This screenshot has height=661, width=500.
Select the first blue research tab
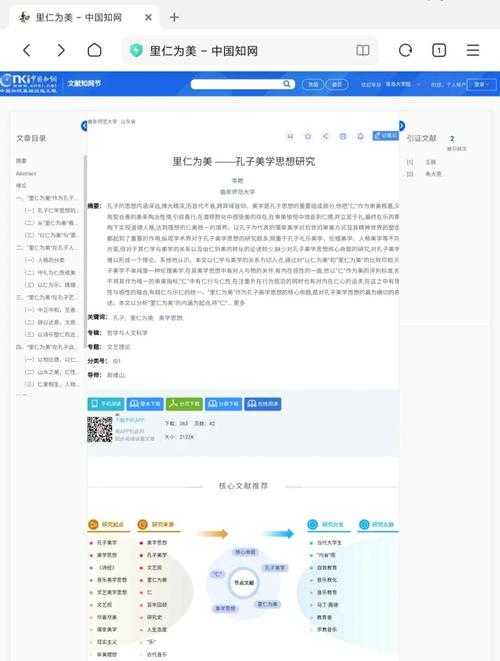[327, 524]
